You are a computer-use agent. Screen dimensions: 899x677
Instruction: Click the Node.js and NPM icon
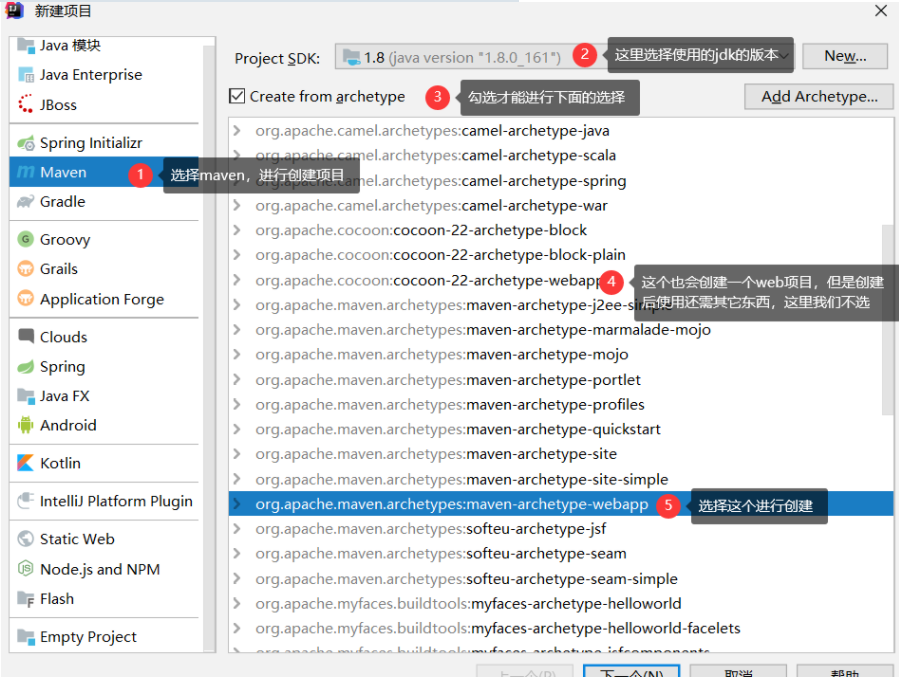click(x=25, y=569)
